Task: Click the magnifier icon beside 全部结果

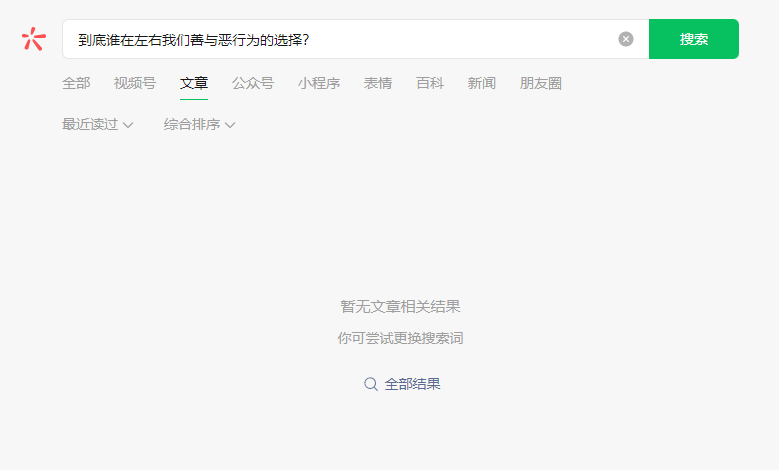Action: [x=371, y=384]
